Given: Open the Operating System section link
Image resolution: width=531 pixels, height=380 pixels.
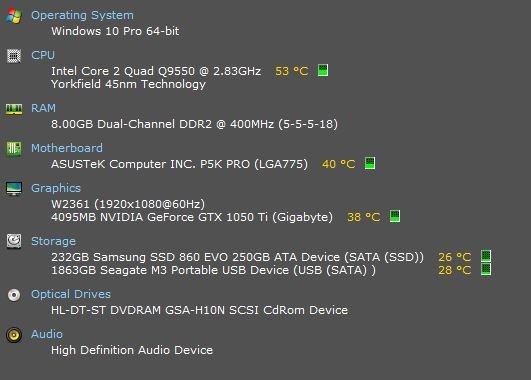Looking at the screenshot, I should (x=82, y=15).
